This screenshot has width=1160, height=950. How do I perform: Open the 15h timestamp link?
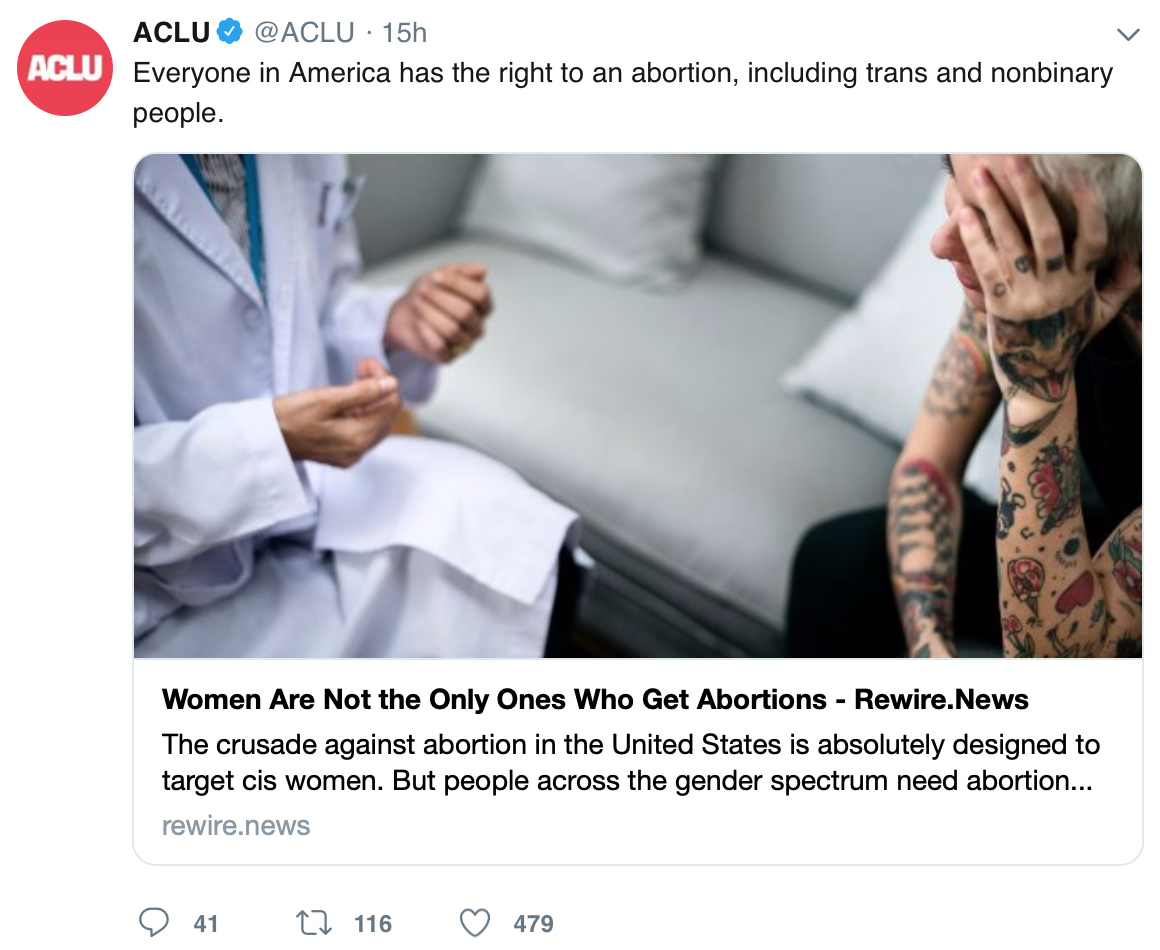tap(404, 33)
